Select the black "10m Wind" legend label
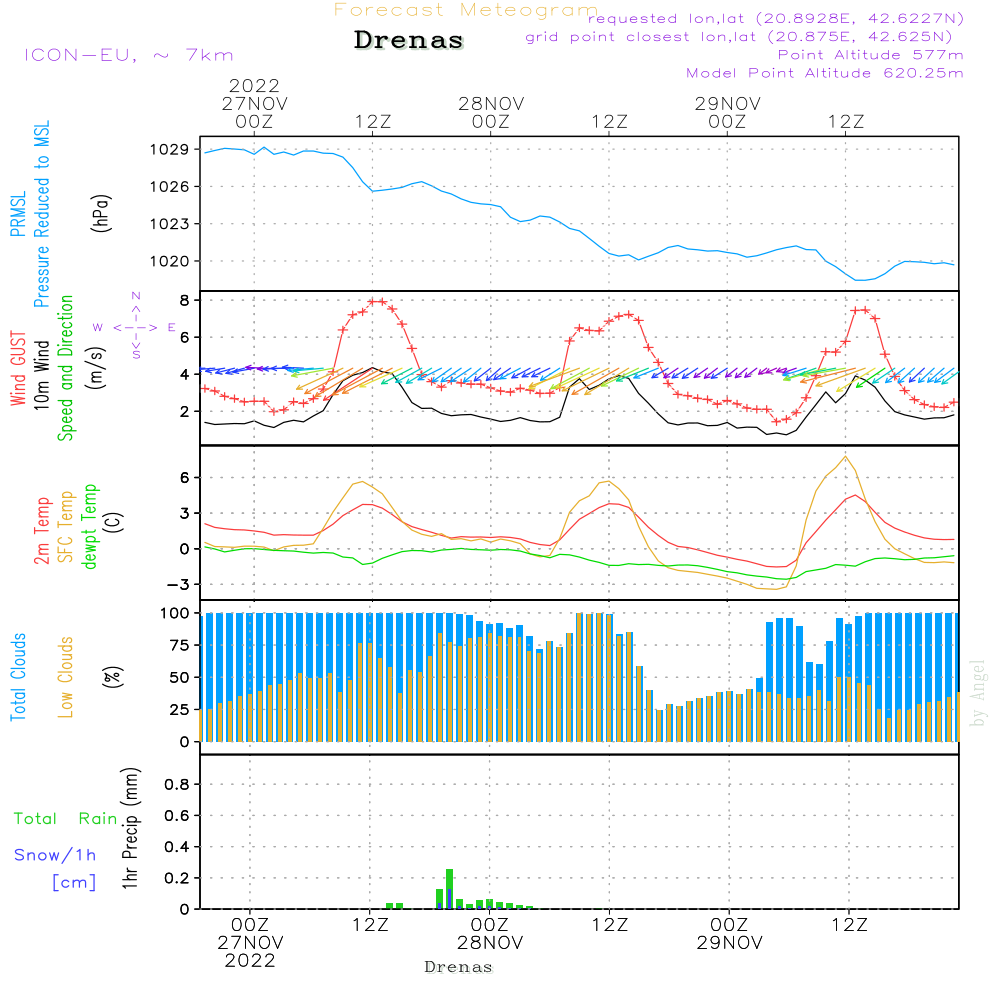This screenshot has height=1000, width=1000. pos(41,375)
